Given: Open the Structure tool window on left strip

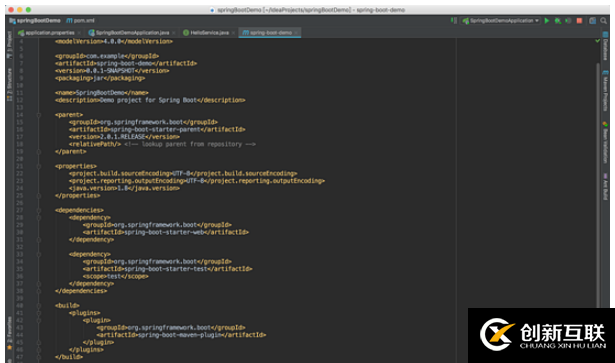Looking at the screenshot, I should (x=9, y=84).
